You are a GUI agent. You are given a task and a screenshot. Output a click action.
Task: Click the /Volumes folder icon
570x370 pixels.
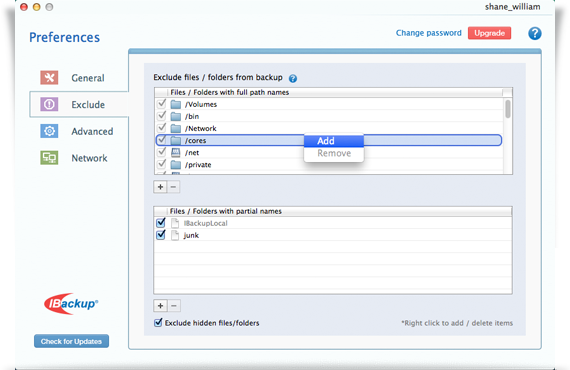point(176,104)
